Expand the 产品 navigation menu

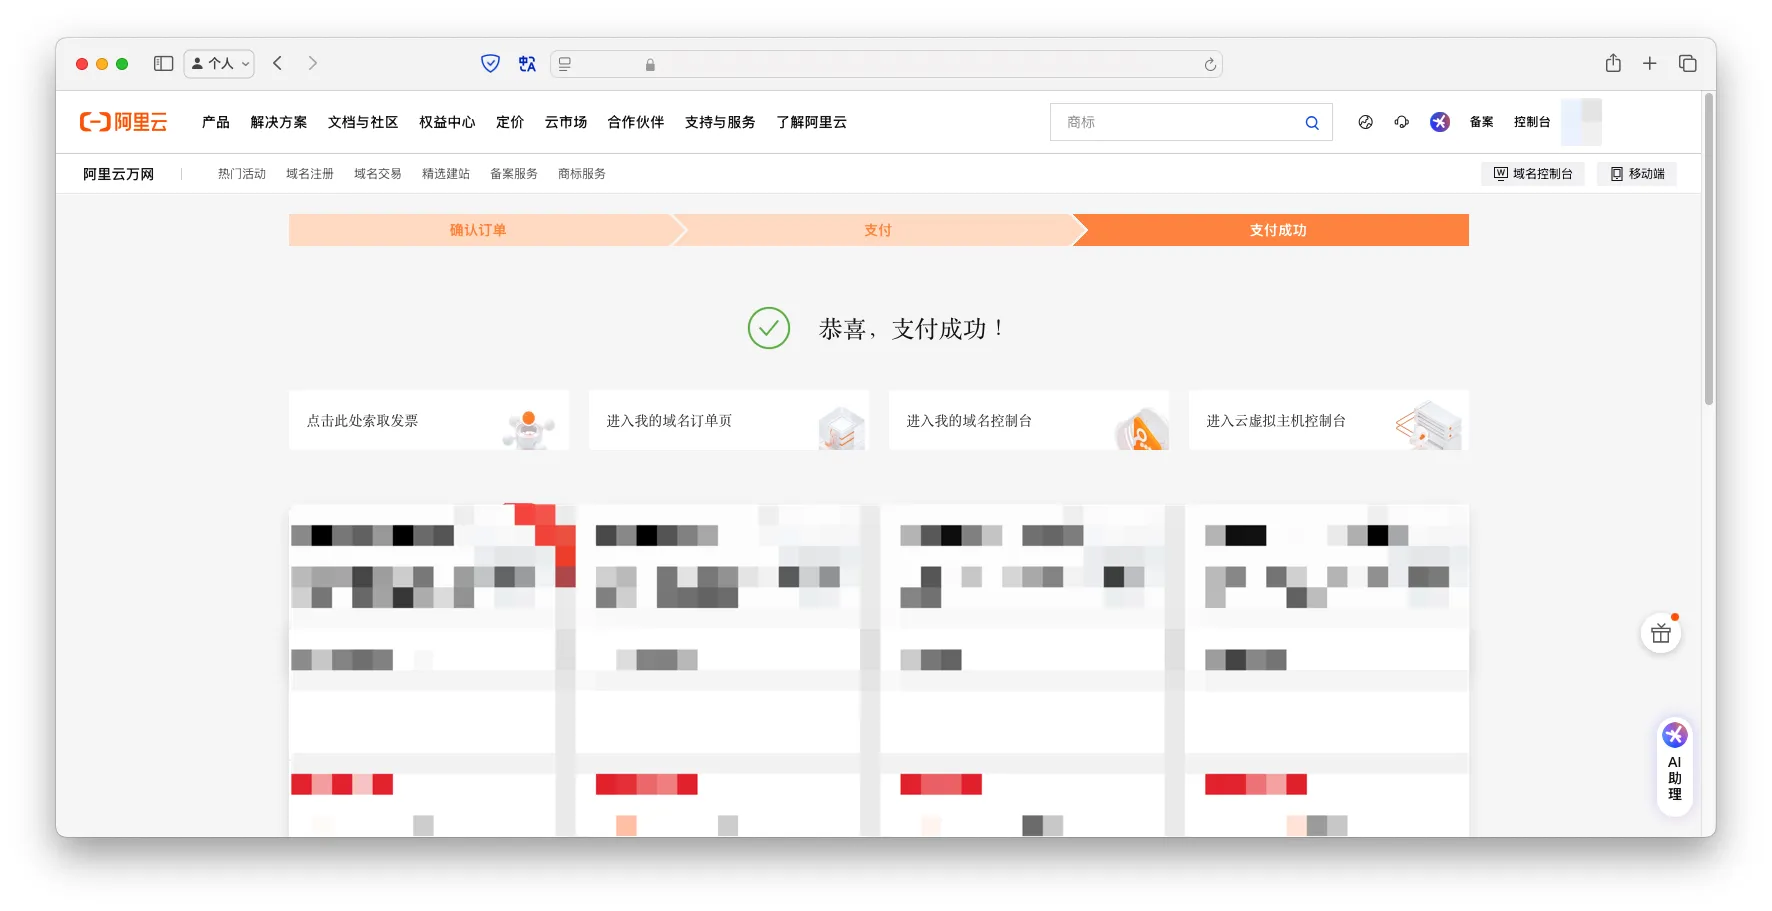[215, 122]
